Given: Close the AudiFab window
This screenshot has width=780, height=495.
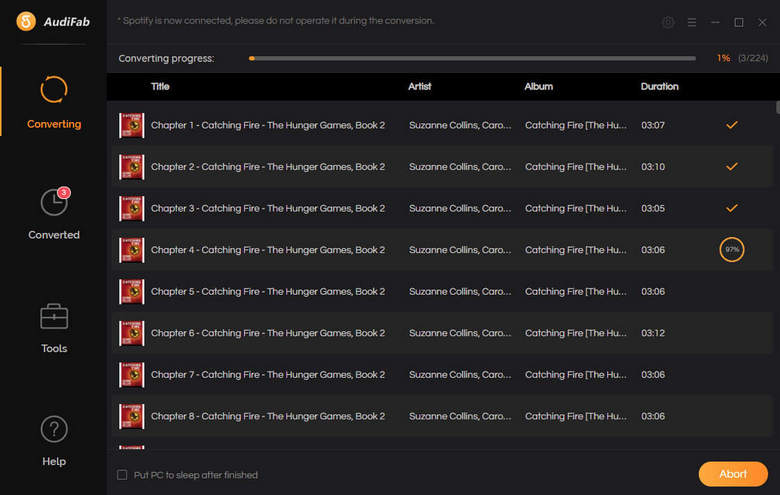Looking at the screenshot, I should [x=762, y=22].
